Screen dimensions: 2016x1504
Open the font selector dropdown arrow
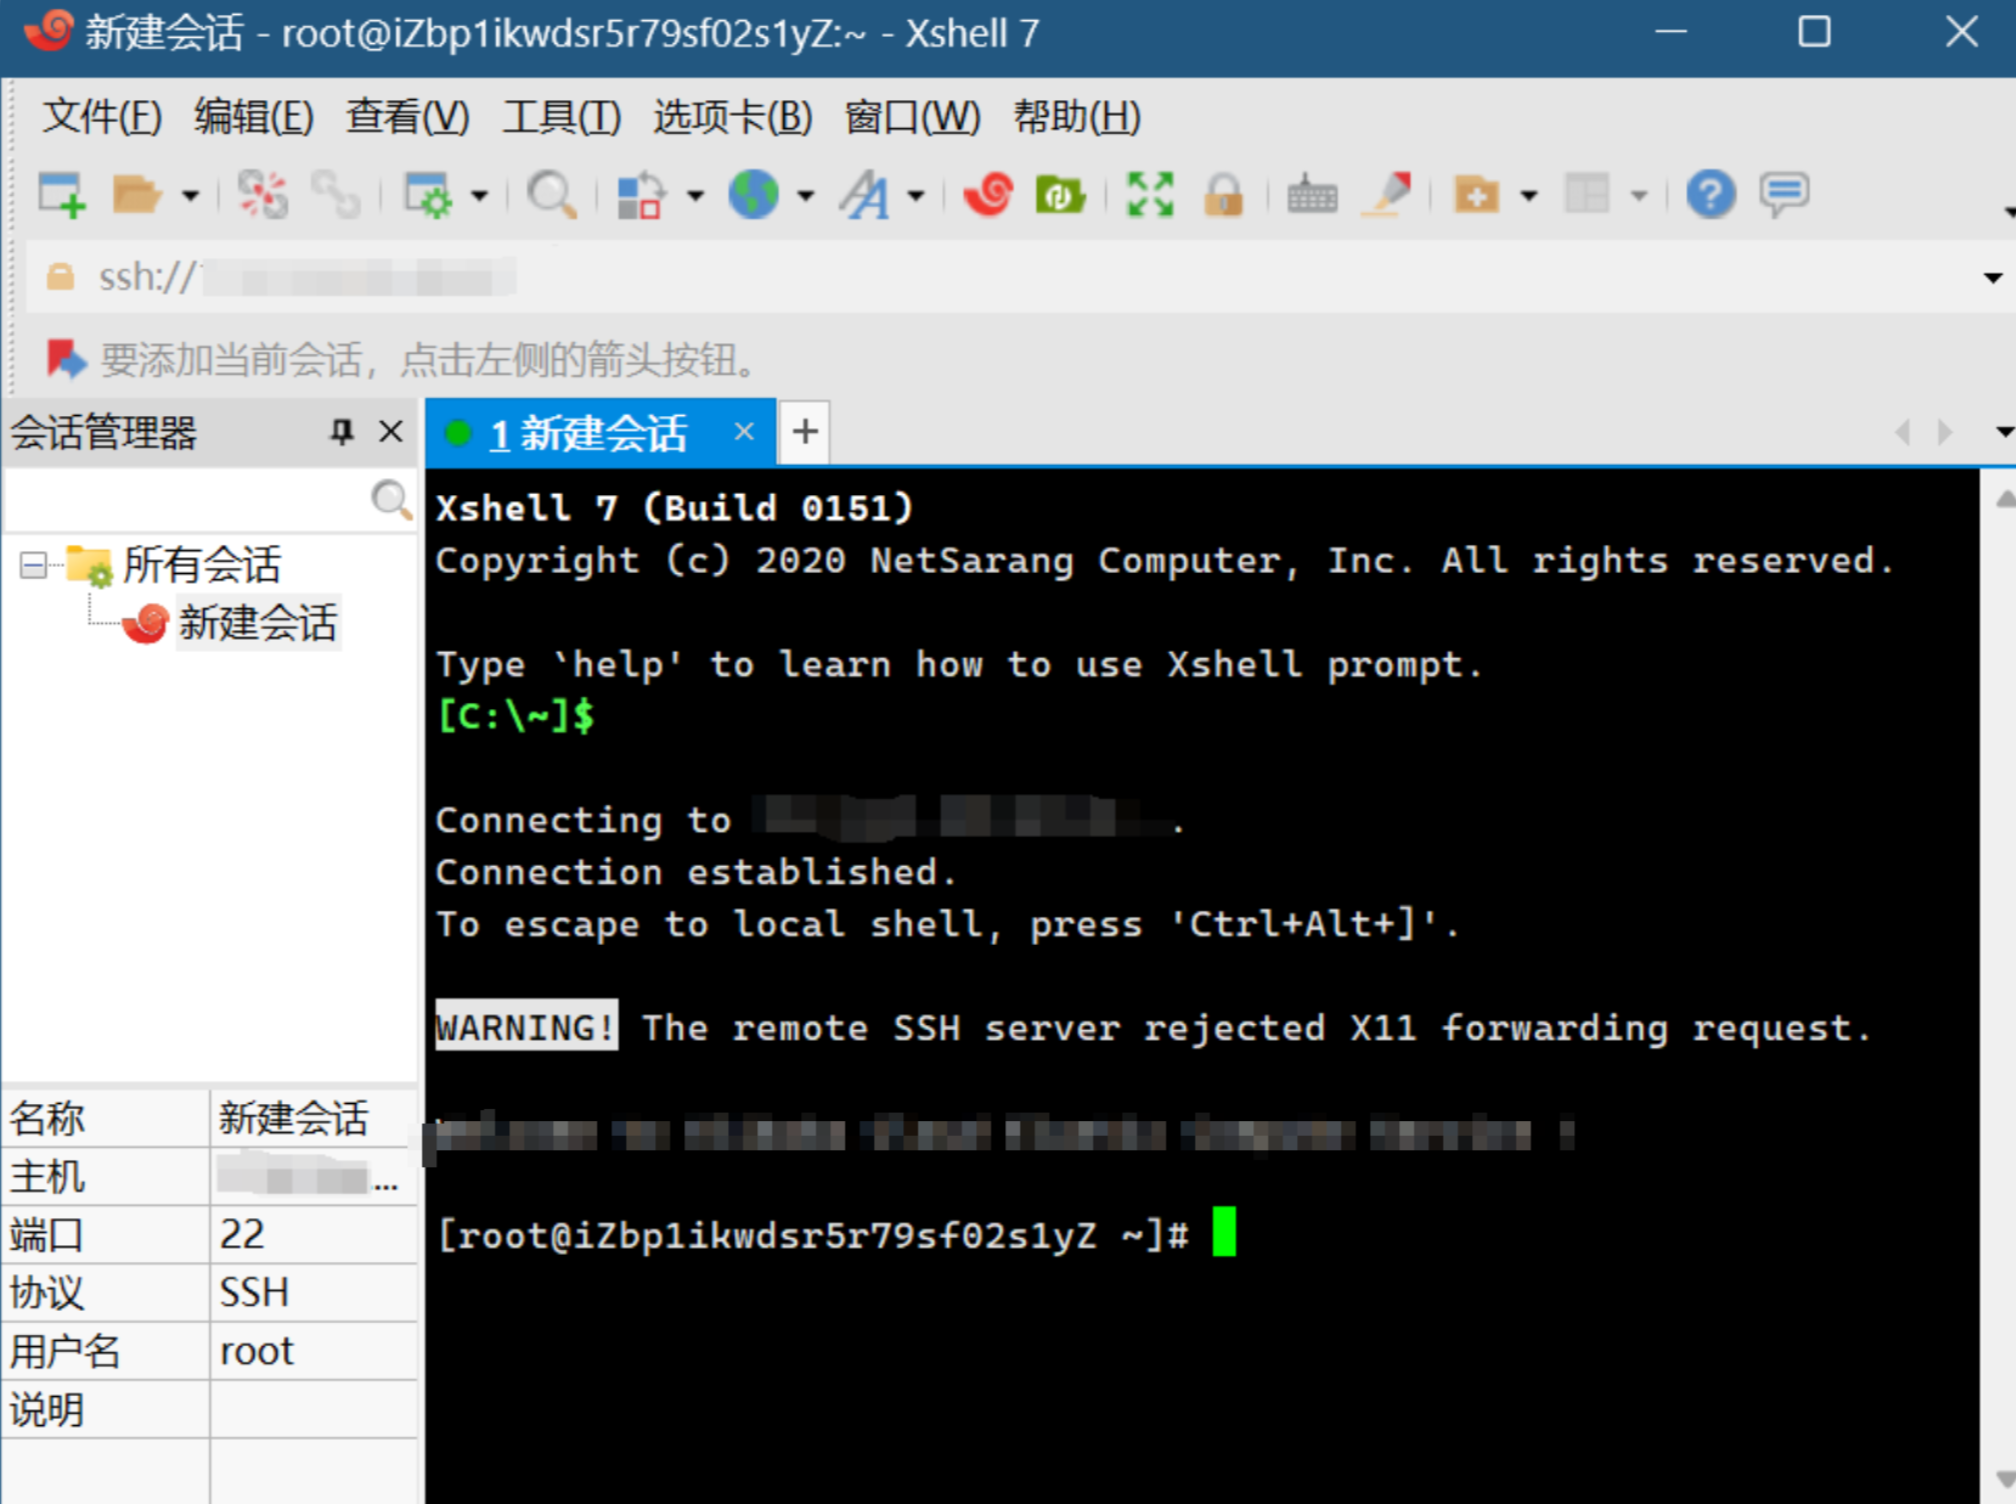point(913,195)
